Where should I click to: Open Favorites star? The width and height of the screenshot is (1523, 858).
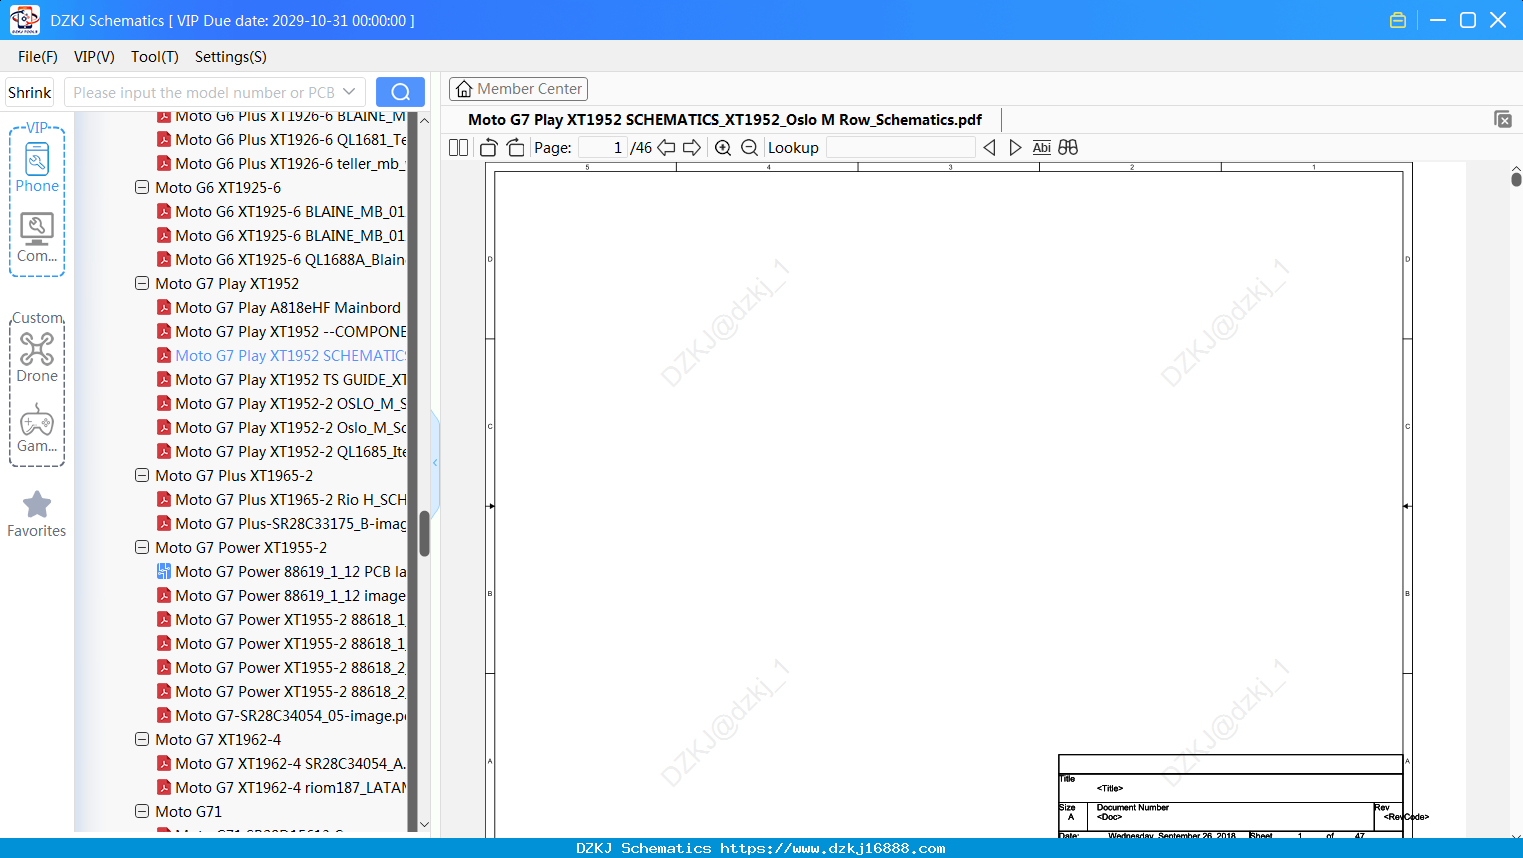pyautogui.click(x=37, y=514)
